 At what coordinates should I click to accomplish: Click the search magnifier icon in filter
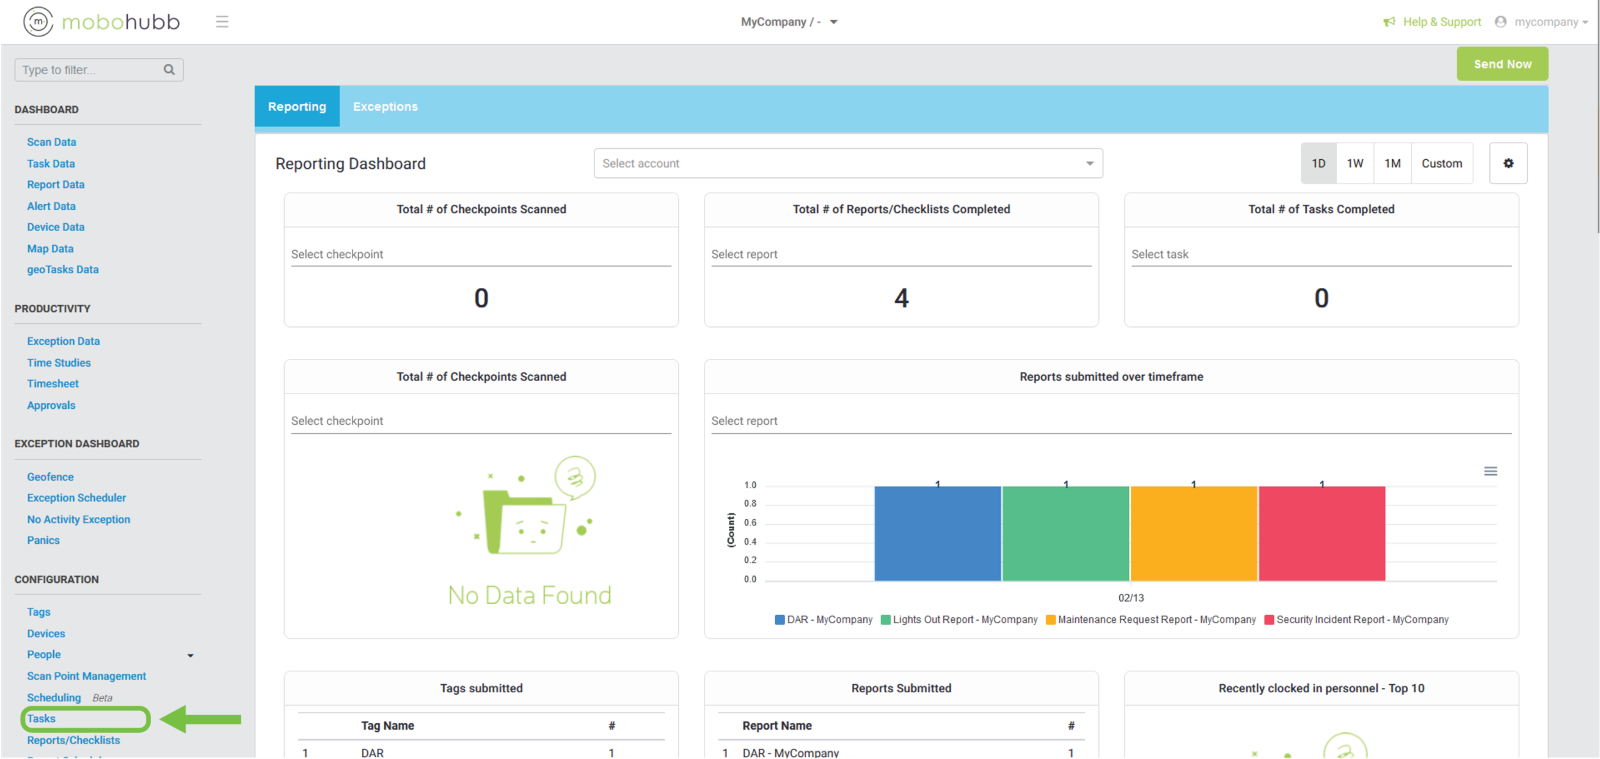pos(169,70)
